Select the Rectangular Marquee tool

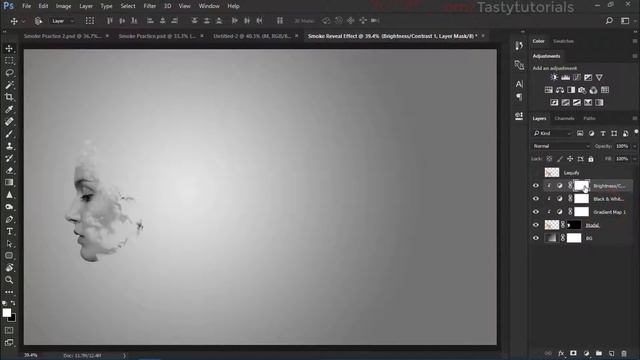[9, 61]
